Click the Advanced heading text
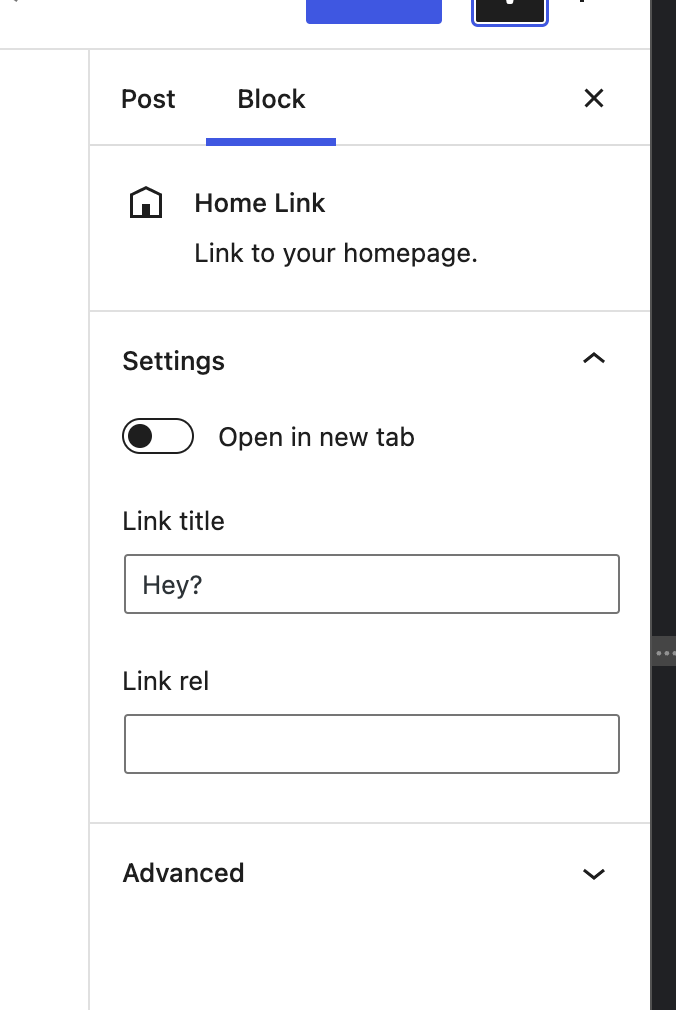The width and height of the screenshot is (676, 1010). tap(183, 873)
